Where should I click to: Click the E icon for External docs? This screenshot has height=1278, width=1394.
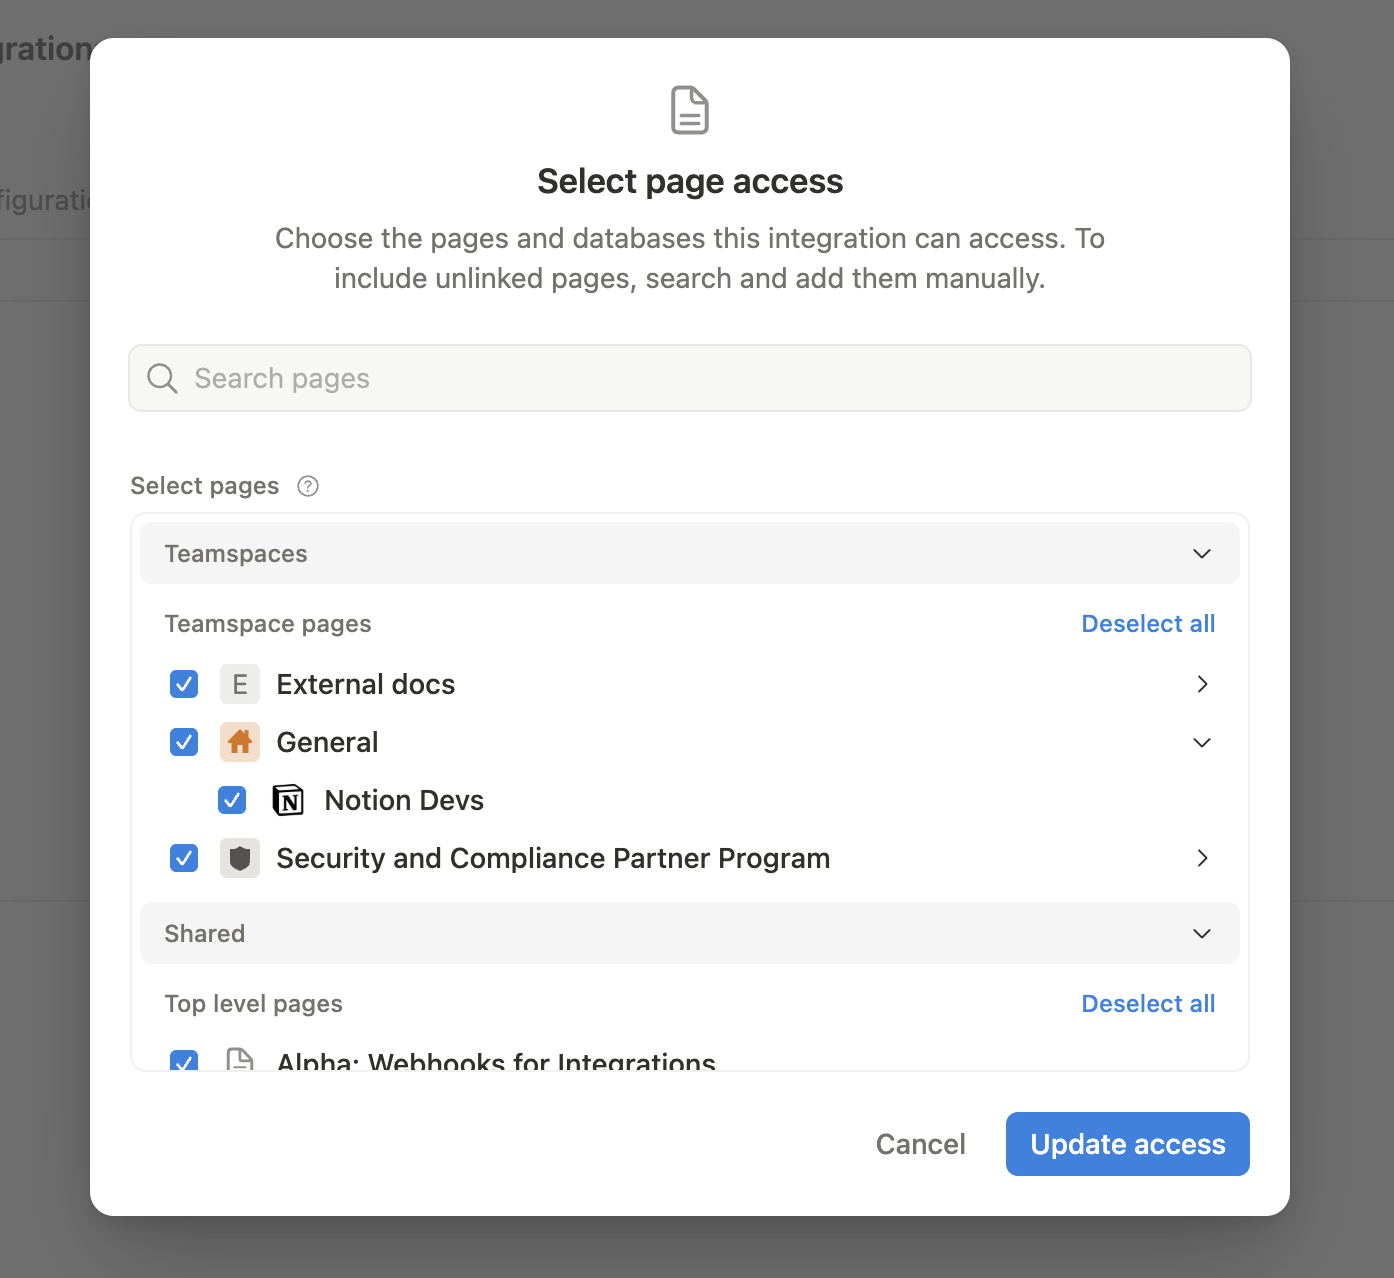click(239, 684)
